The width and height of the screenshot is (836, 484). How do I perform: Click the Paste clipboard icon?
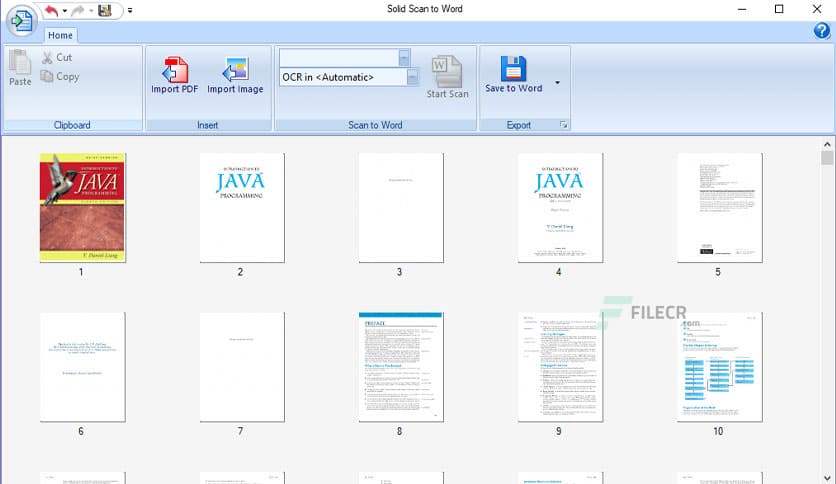[20, 68]
